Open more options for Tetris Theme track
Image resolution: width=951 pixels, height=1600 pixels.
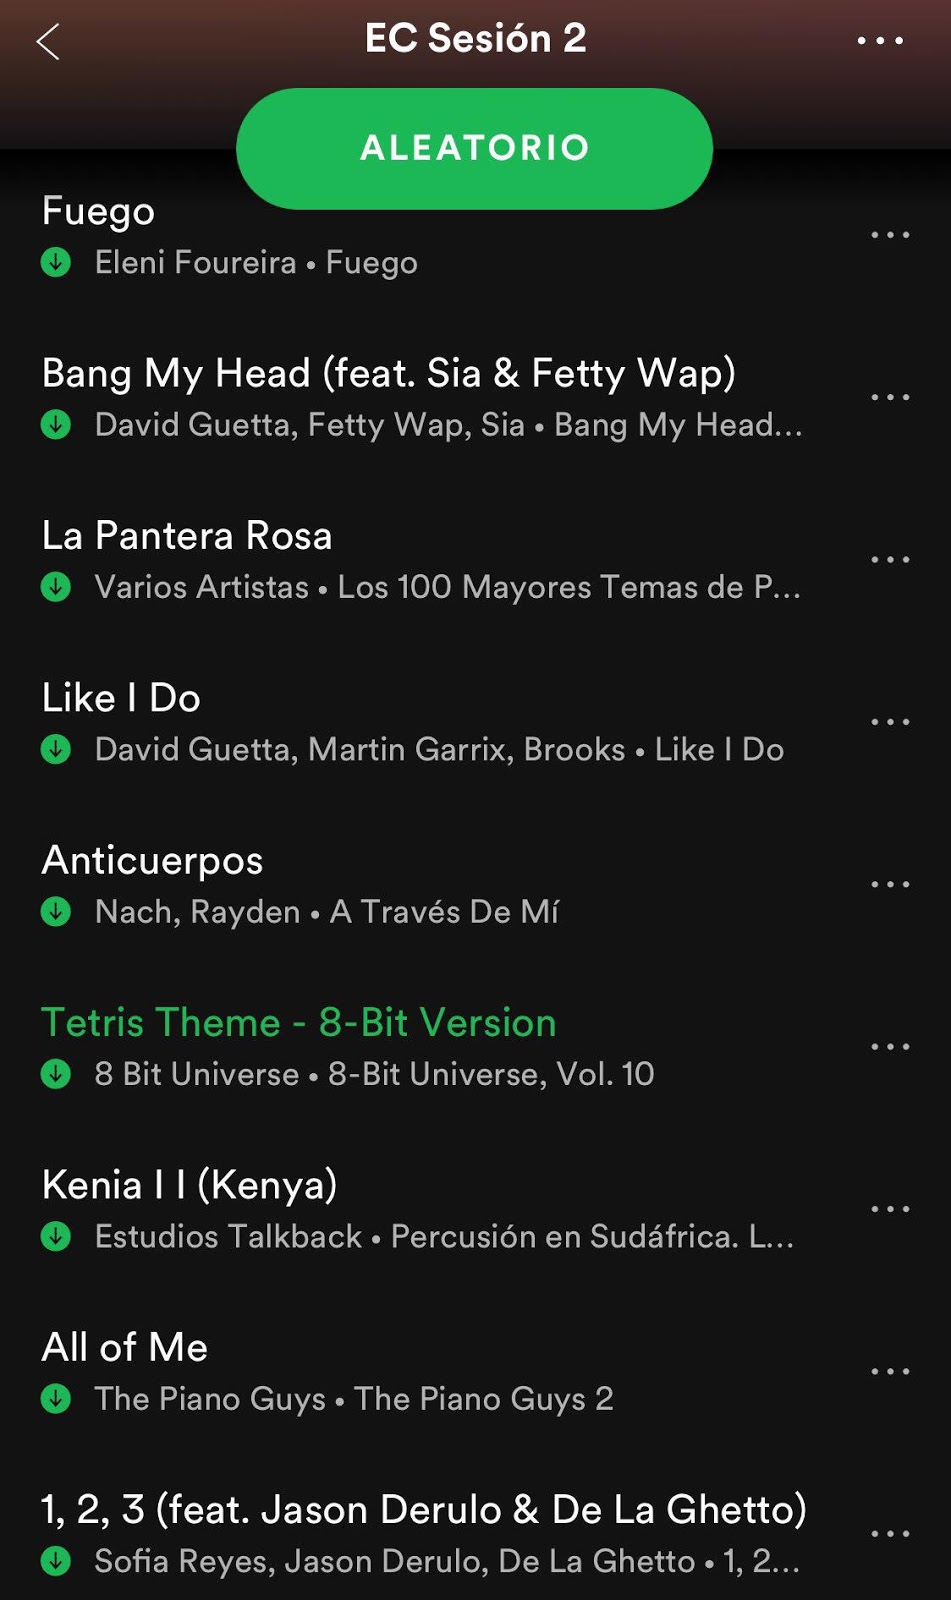click(x=890, y=1046)
